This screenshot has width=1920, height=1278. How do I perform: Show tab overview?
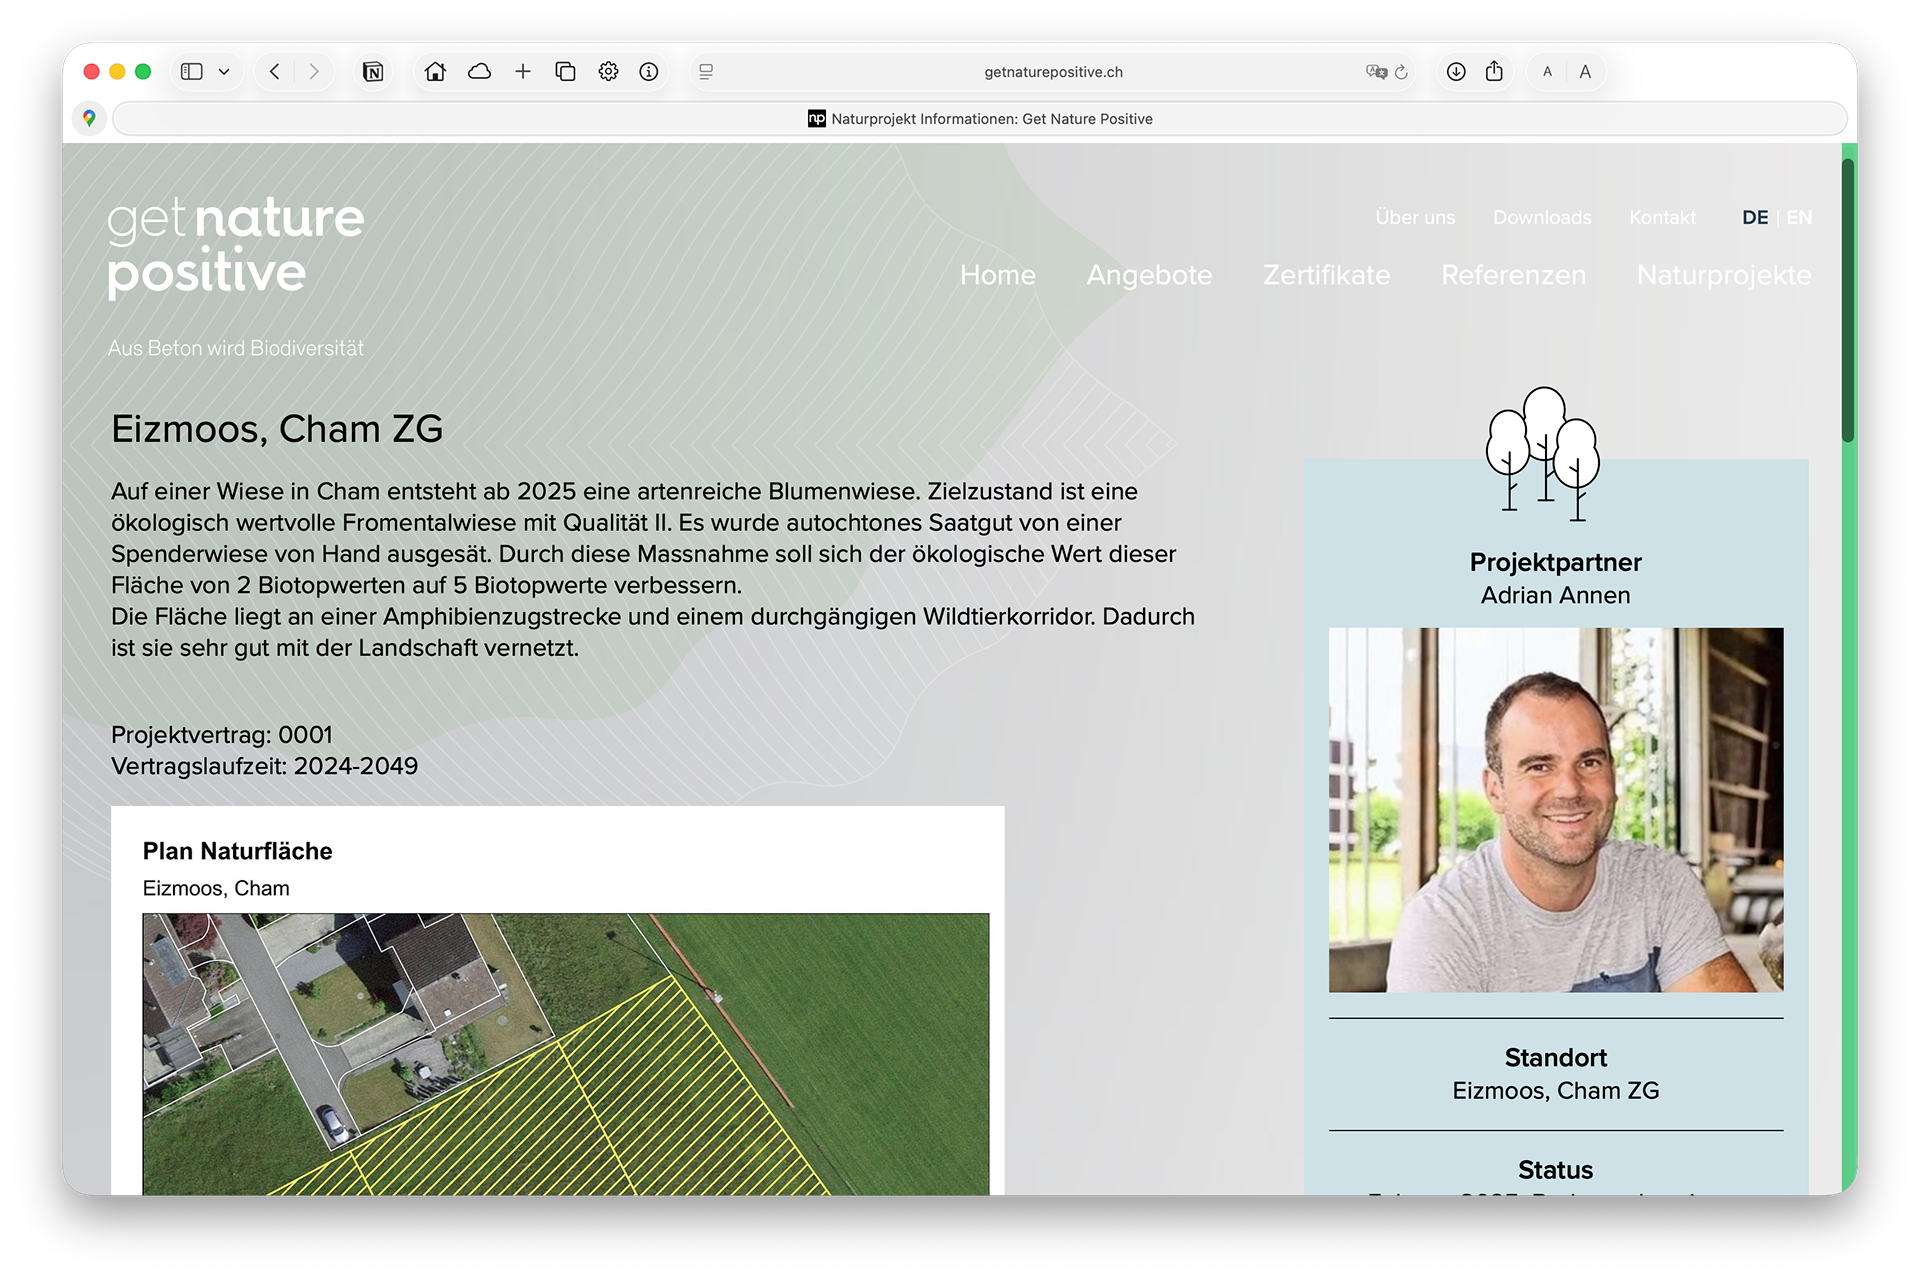[x=565, y=71]
